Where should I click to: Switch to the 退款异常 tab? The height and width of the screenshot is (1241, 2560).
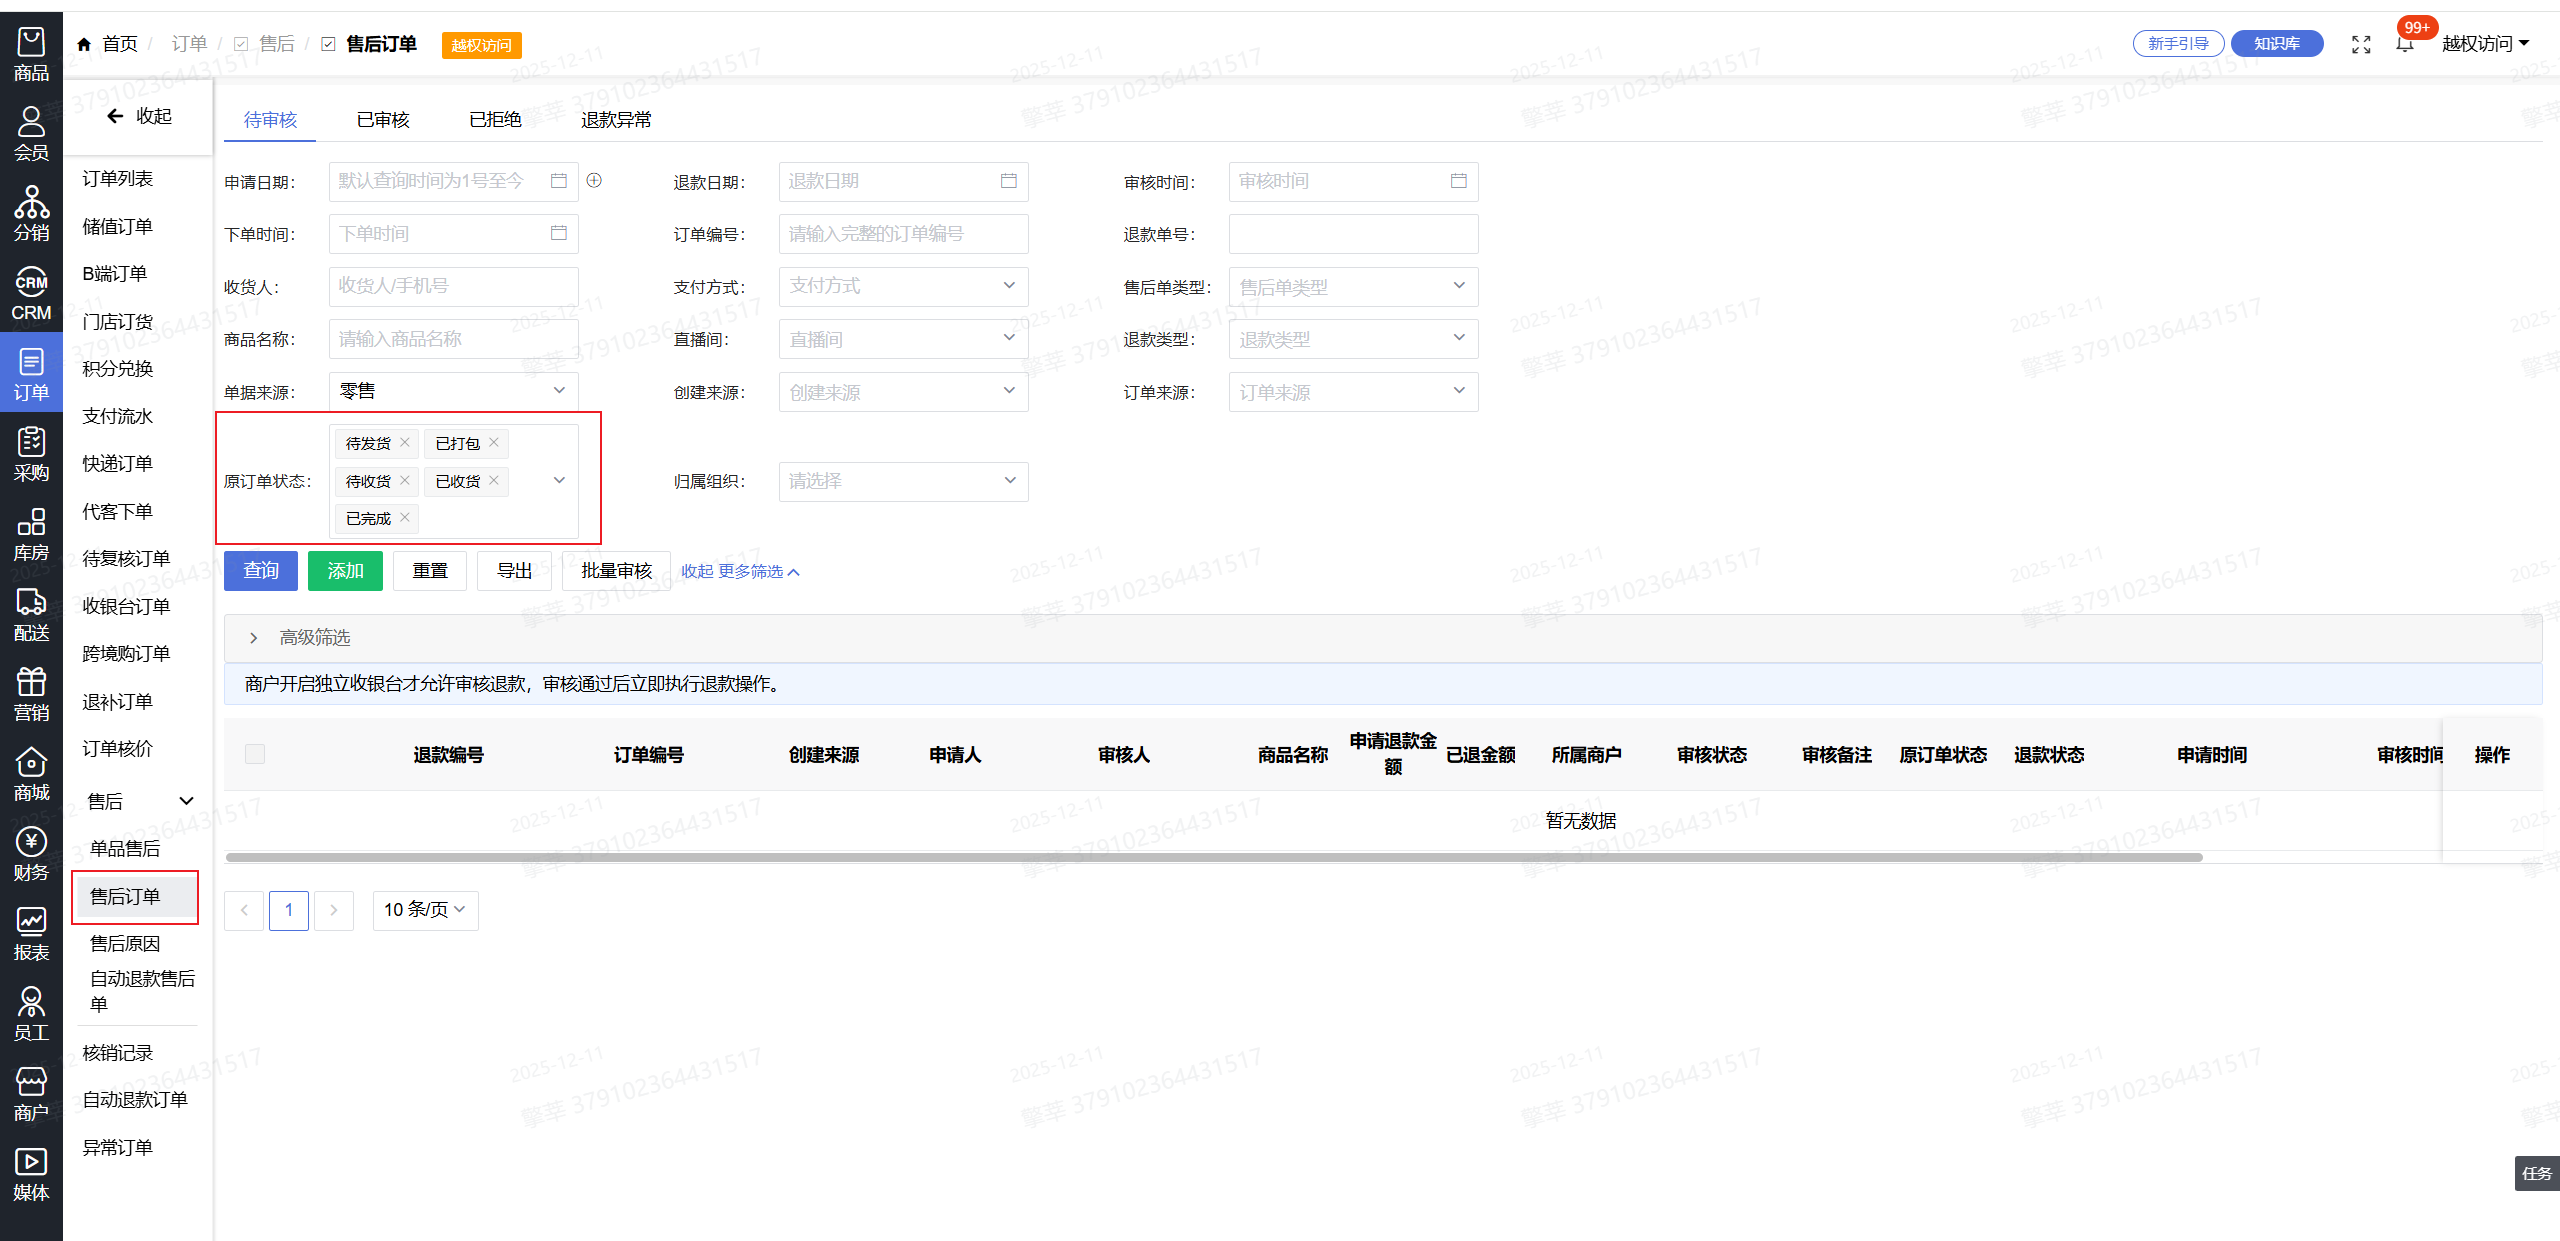pos(616,120)
